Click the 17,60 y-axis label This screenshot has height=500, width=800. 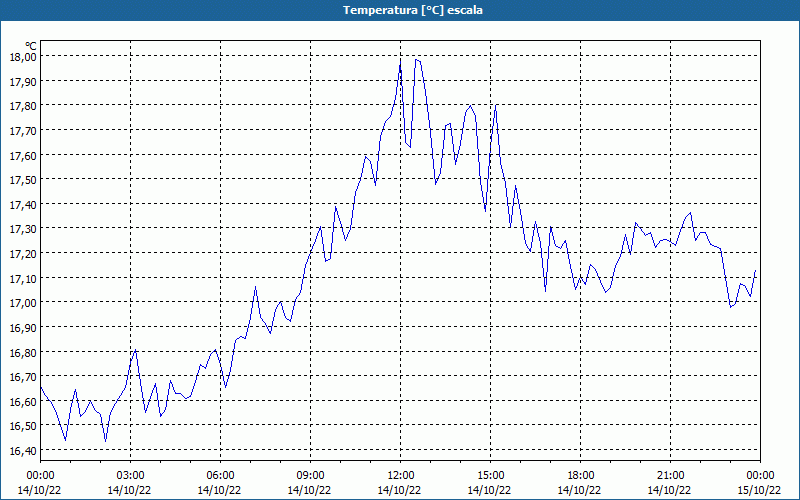pyautogui.click(x=23, y=155)
